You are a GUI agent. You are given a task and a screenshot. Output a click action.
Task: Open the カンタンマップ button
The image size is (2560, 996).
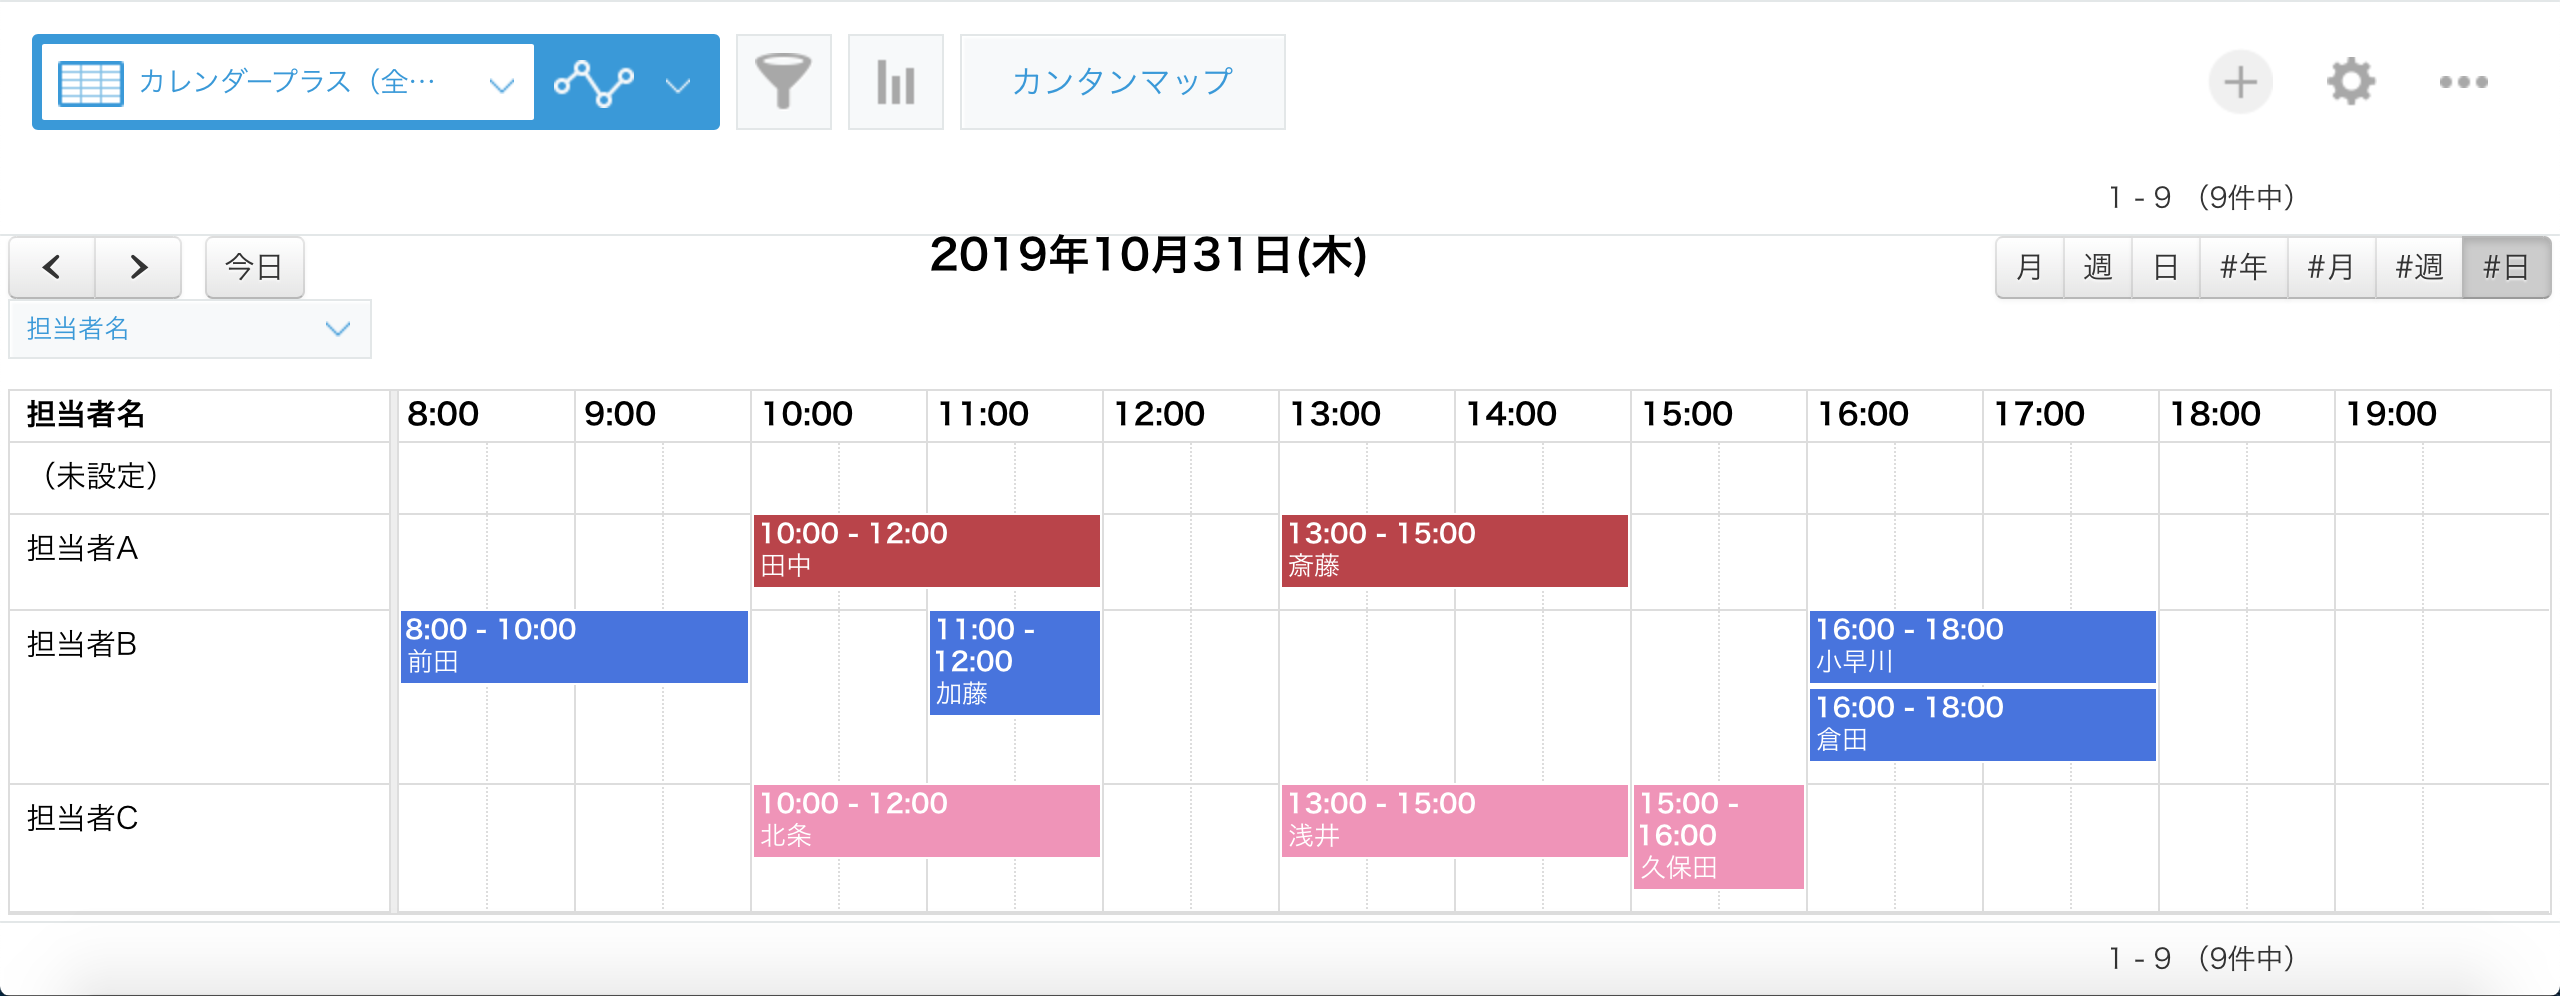1122,82
